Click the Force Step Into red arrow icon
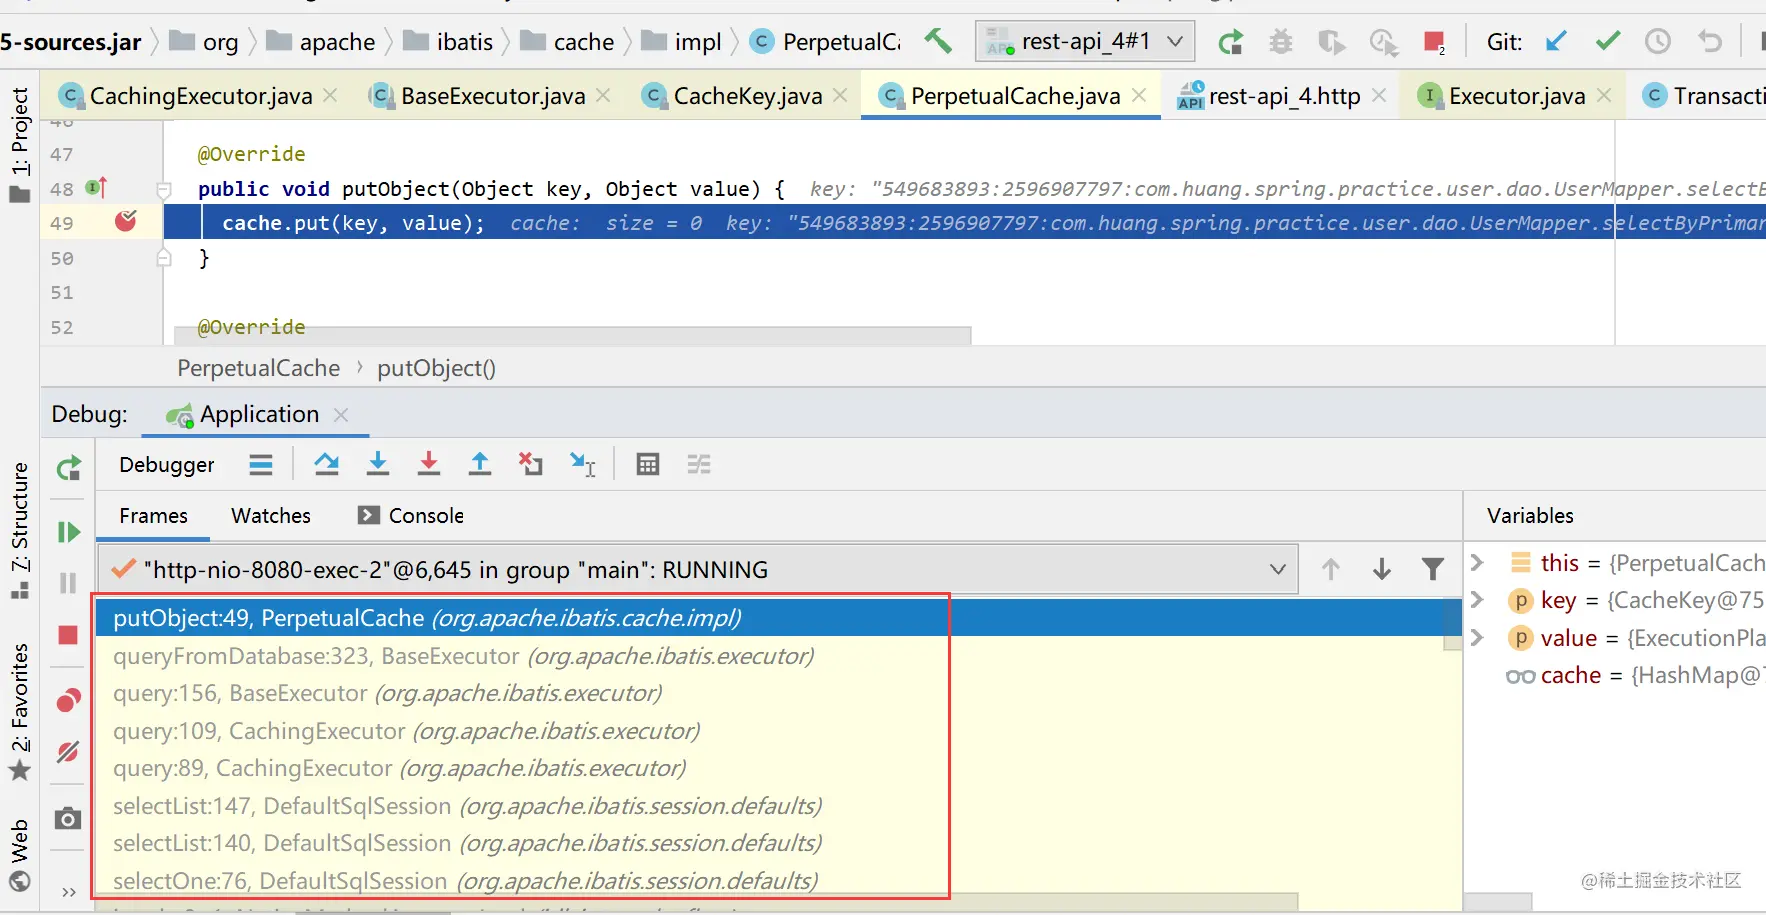 [429, 464]
